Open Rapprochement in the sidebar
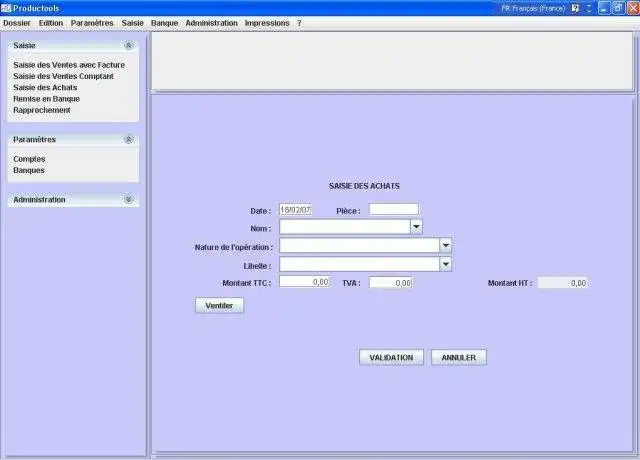This screenshot has height=460, width=640. [42, 110]
